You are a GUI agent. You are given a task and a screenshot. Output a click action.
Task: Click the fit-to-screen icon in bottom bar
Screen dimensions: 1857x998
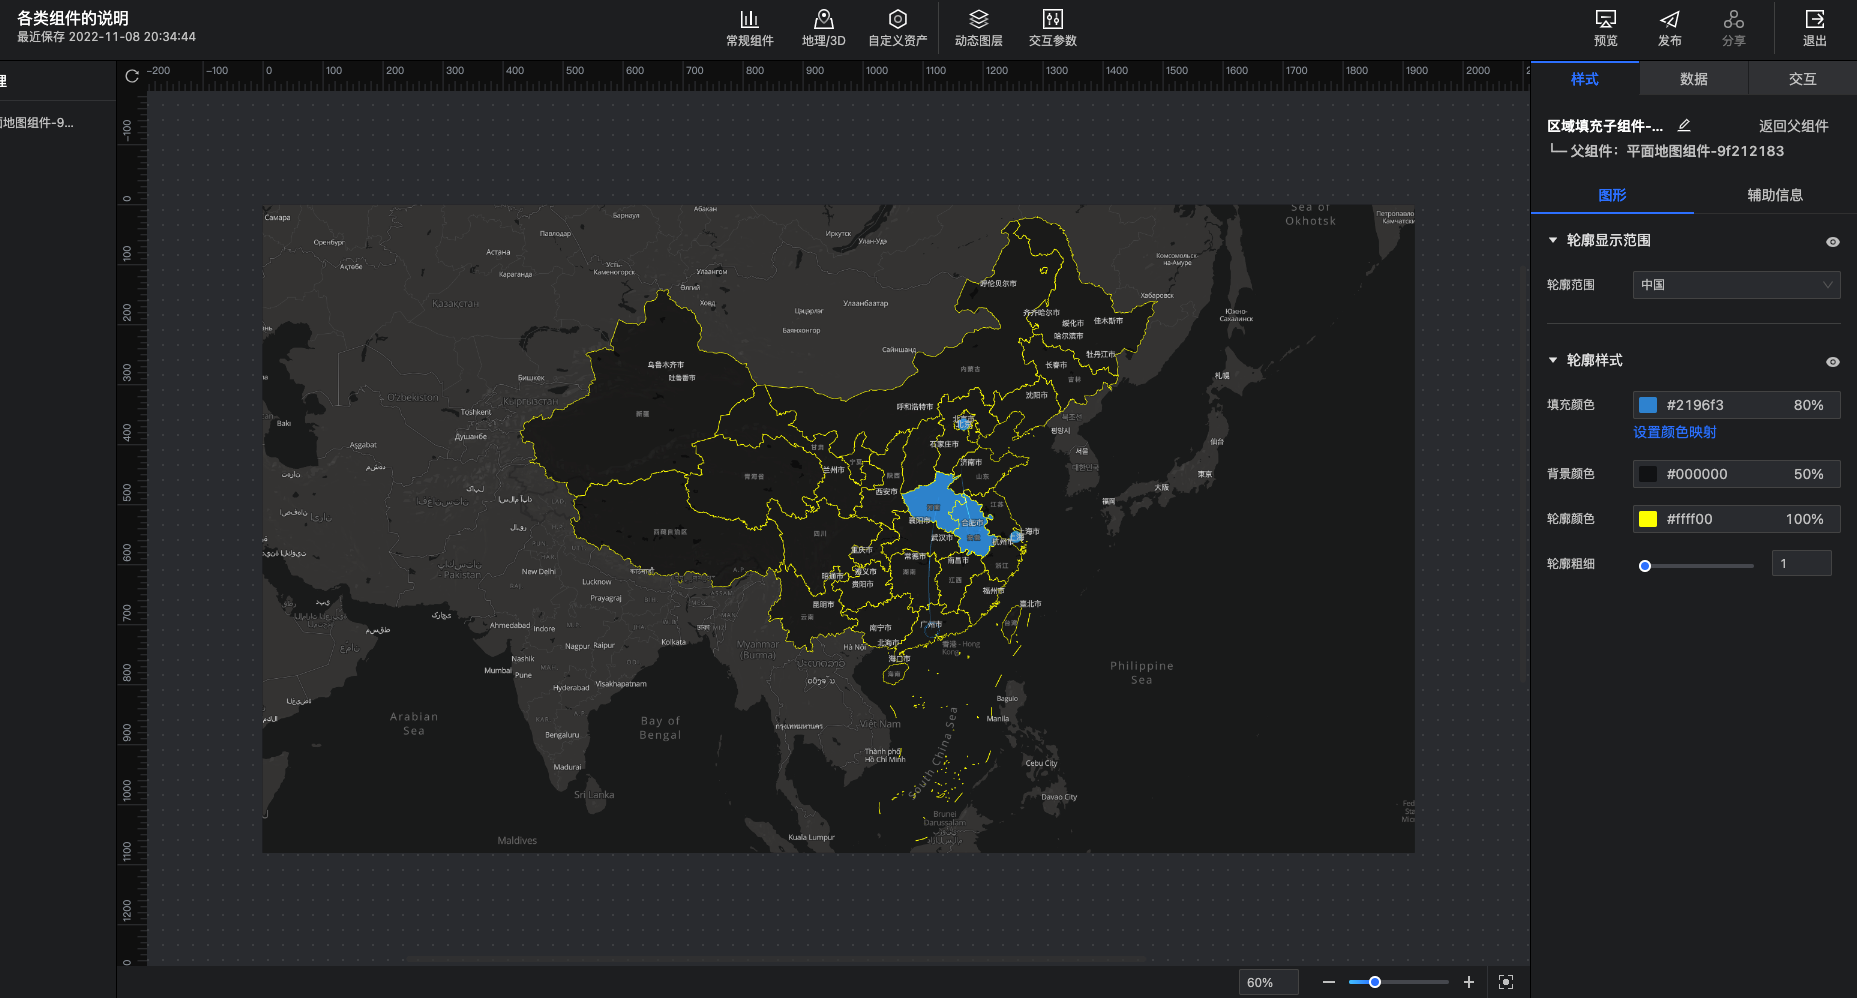1506,982
